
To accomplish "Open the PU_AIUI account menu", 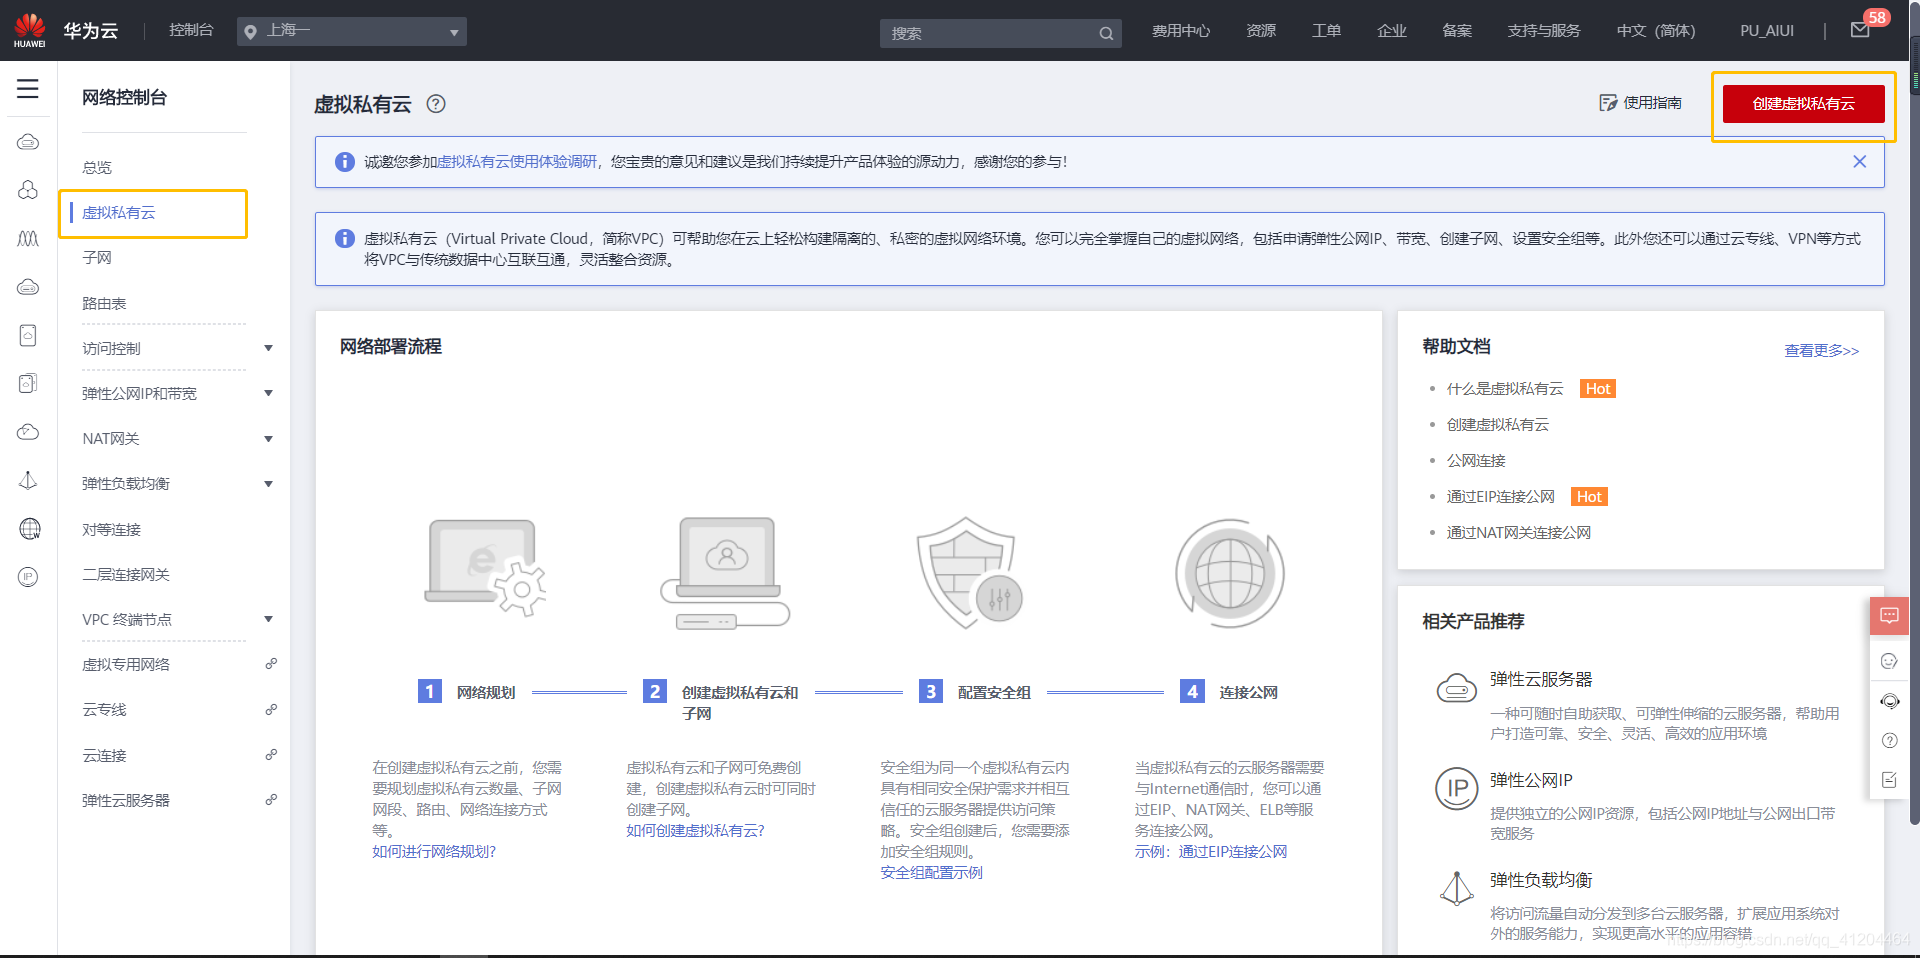I will click(x=1767, y=31).
